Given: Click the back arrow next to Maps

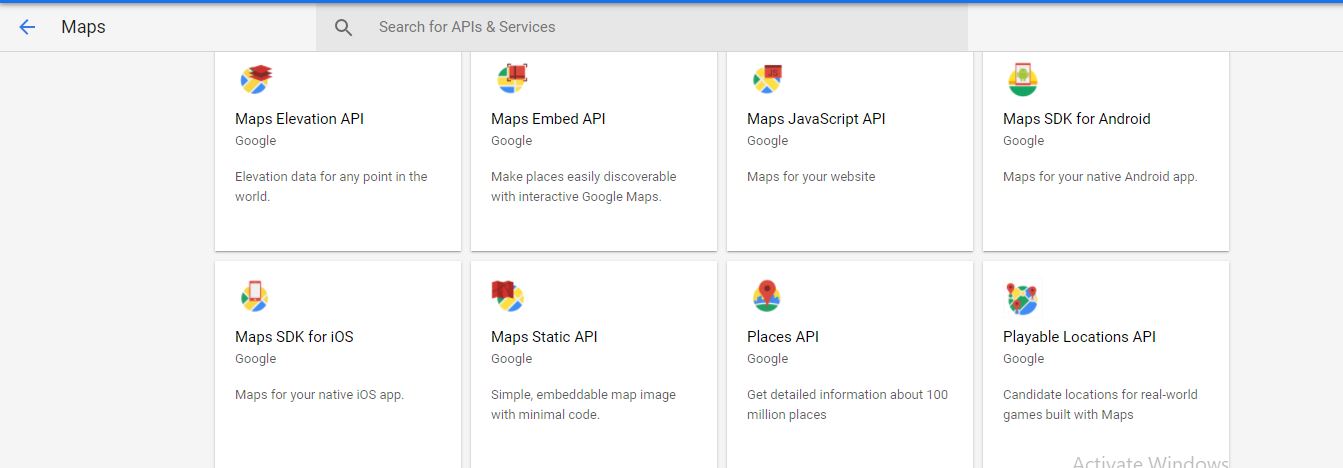Looking at the screenshot, I should [x=27, y=27].
